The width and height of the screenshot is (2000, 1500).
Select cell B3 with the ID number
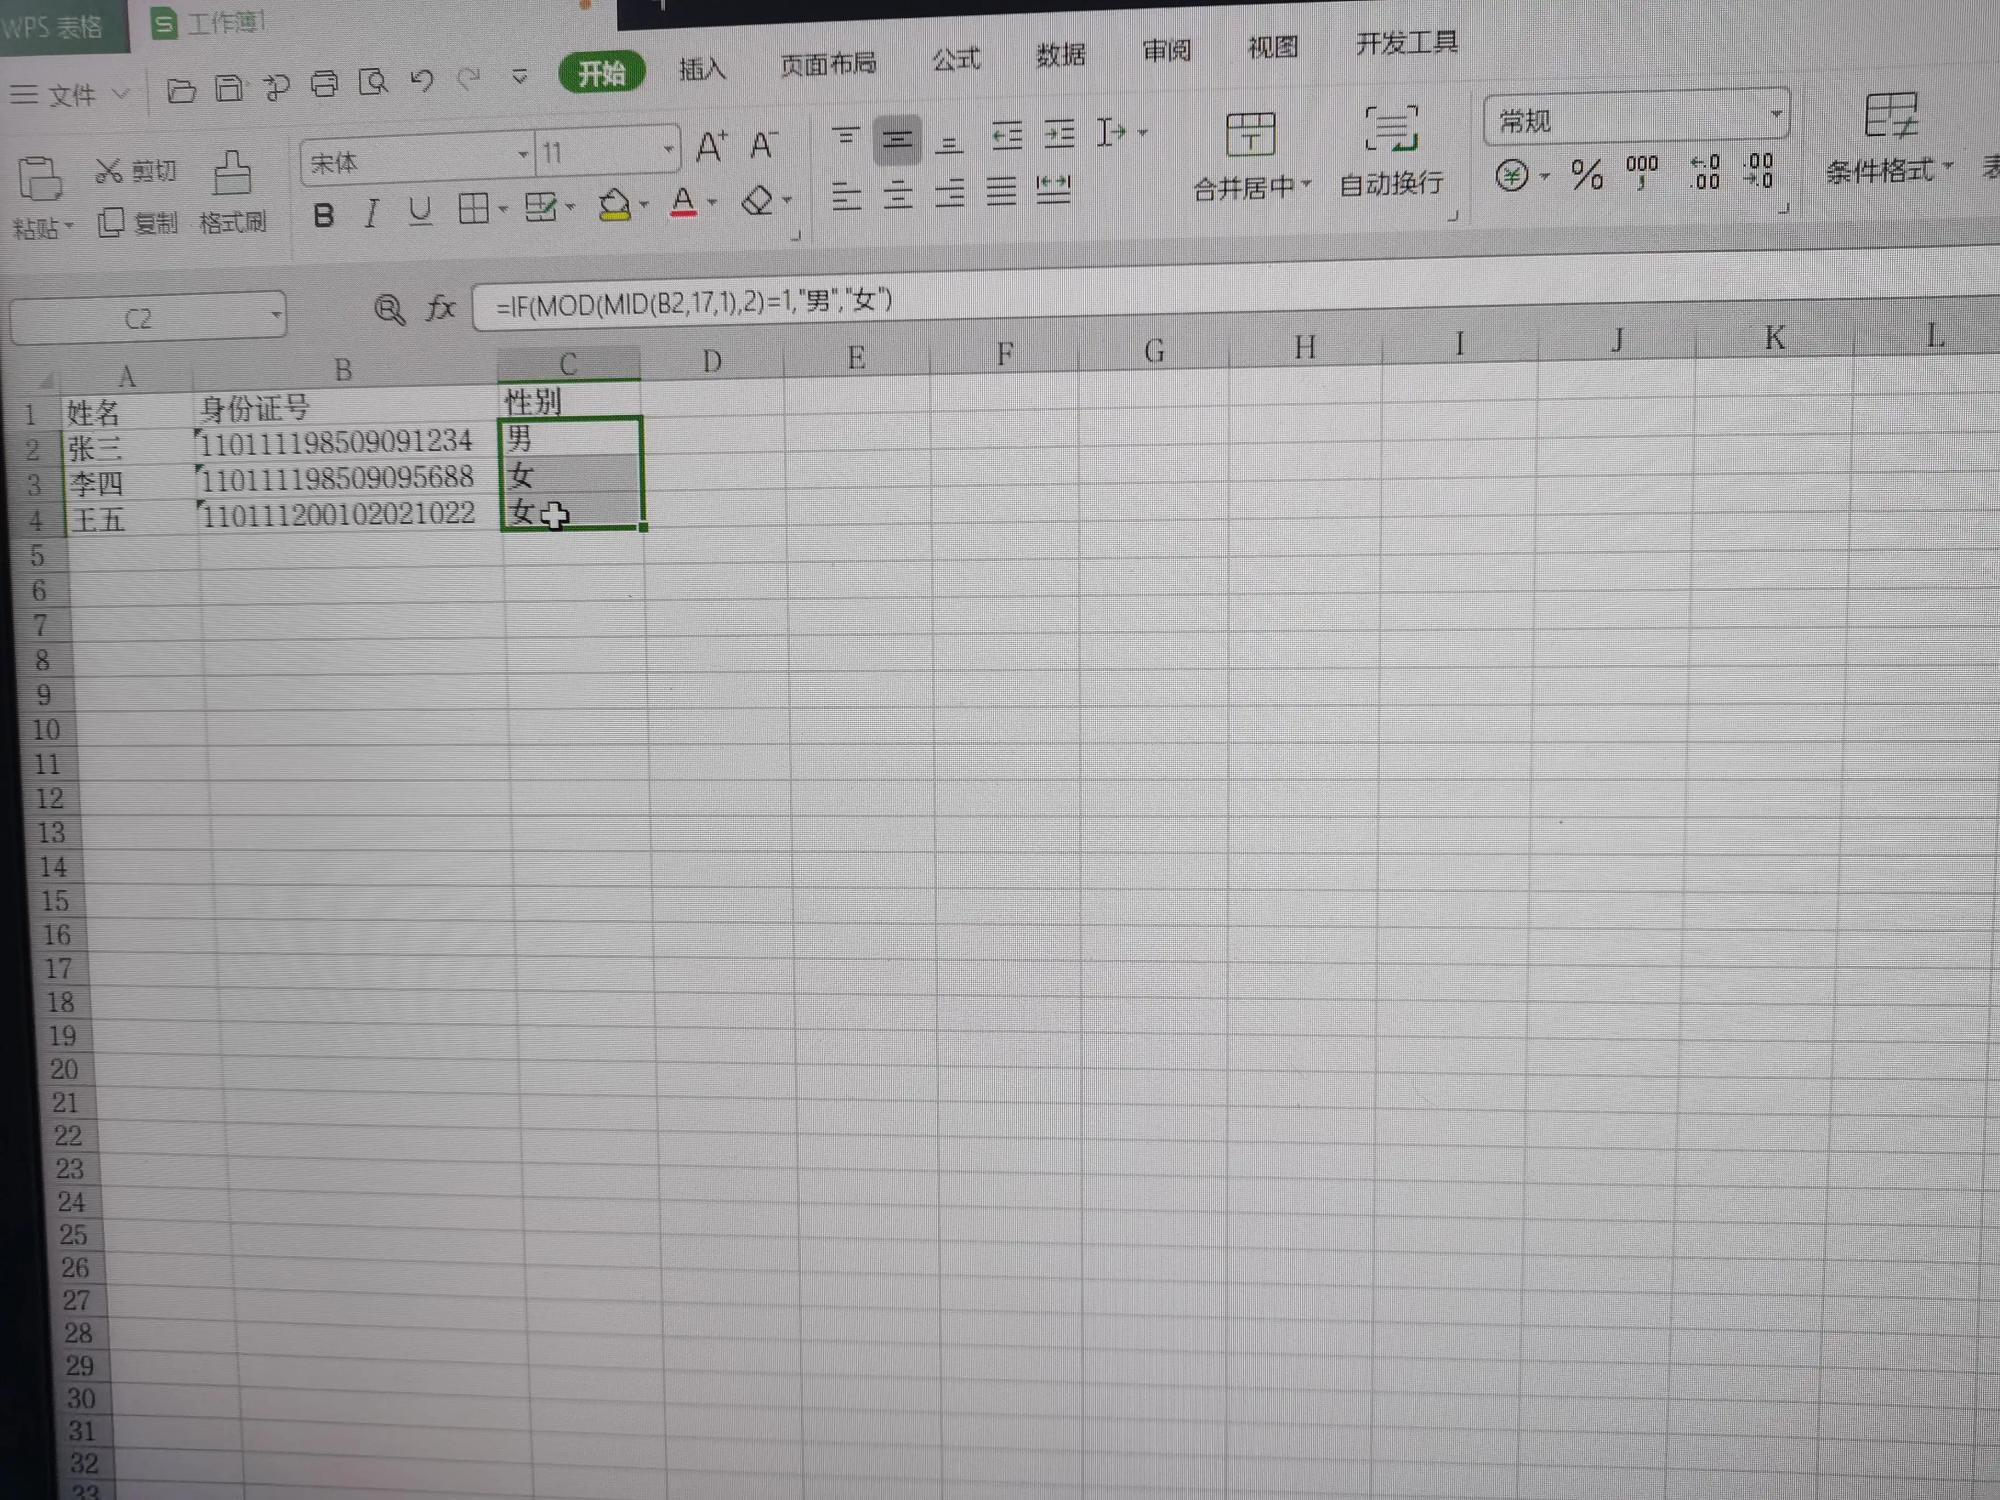[338, 479]
